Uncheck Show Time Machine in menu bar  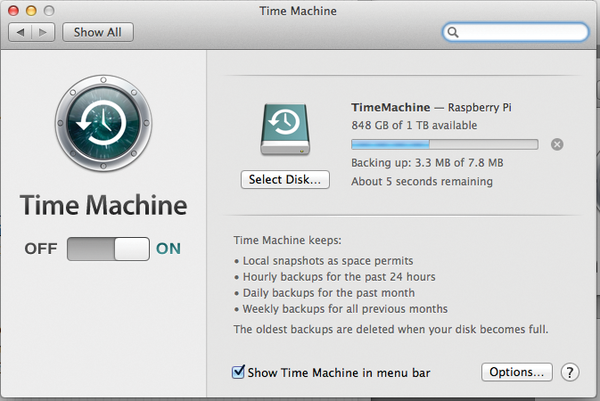[238, 372]
